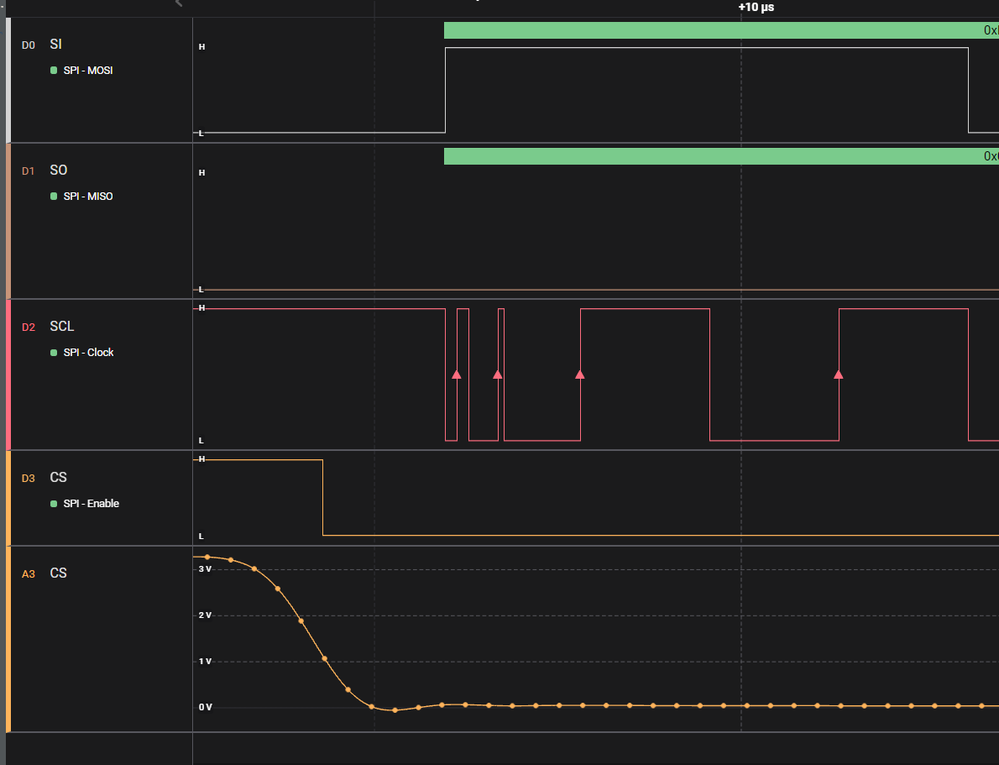The width and height of the screenshot is (999, 765).
Task: Select the D0 SI channel label
Action: click(x=42, y=45)
